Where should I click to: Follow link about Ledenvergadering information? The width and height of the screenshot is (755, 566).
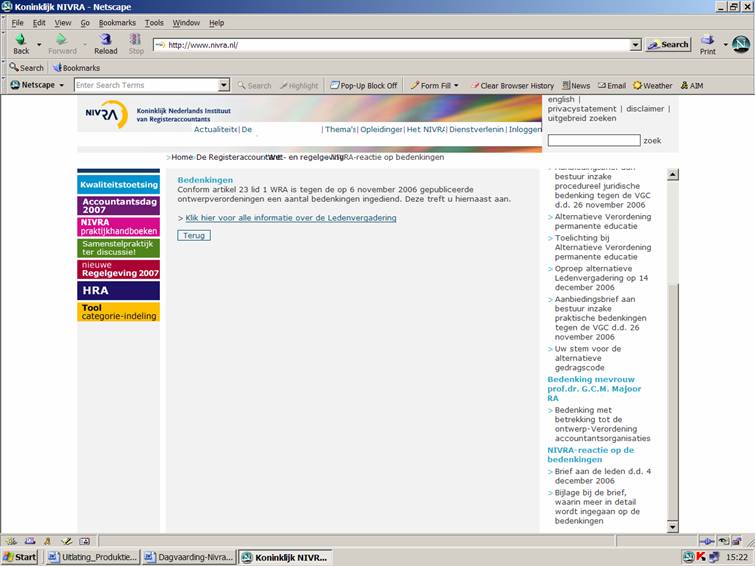point(291,218)
